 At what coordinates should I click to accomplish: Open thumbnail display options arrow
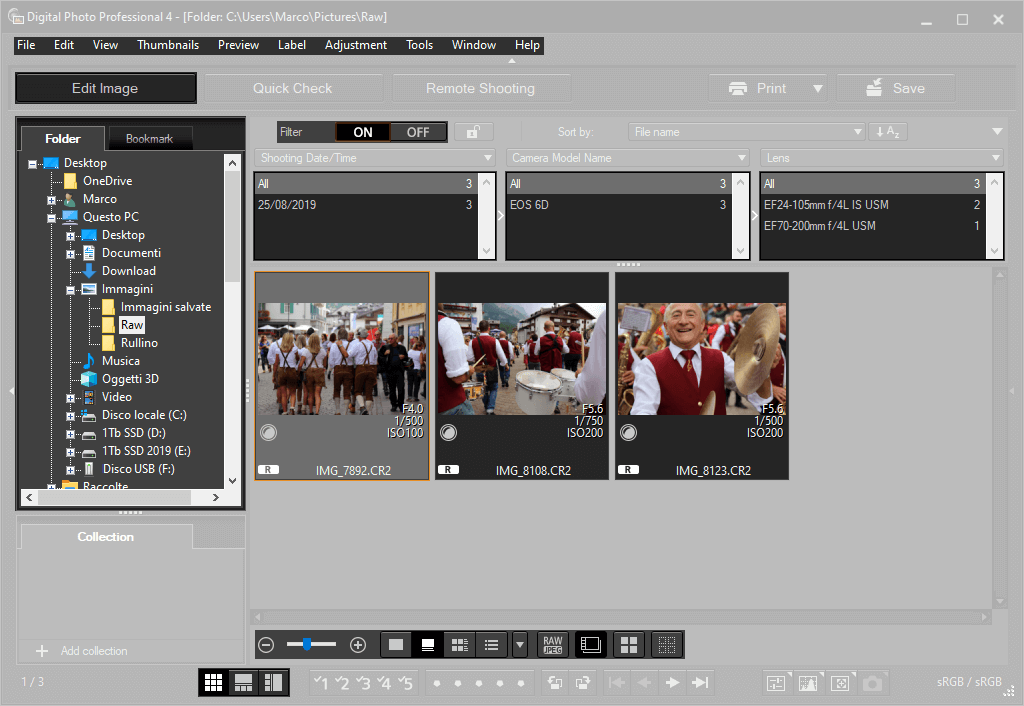tap(520, 645)
